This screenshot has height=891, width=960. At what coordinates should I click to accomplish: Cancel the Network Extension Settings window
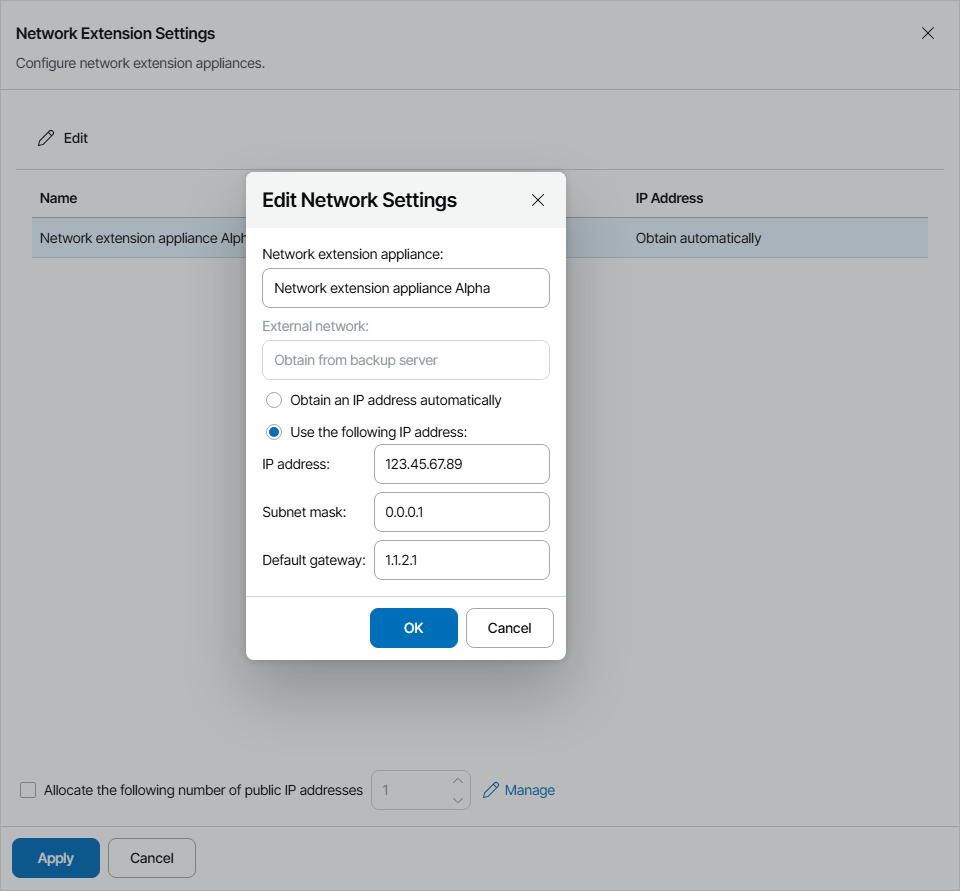click(x=152, y=858)
